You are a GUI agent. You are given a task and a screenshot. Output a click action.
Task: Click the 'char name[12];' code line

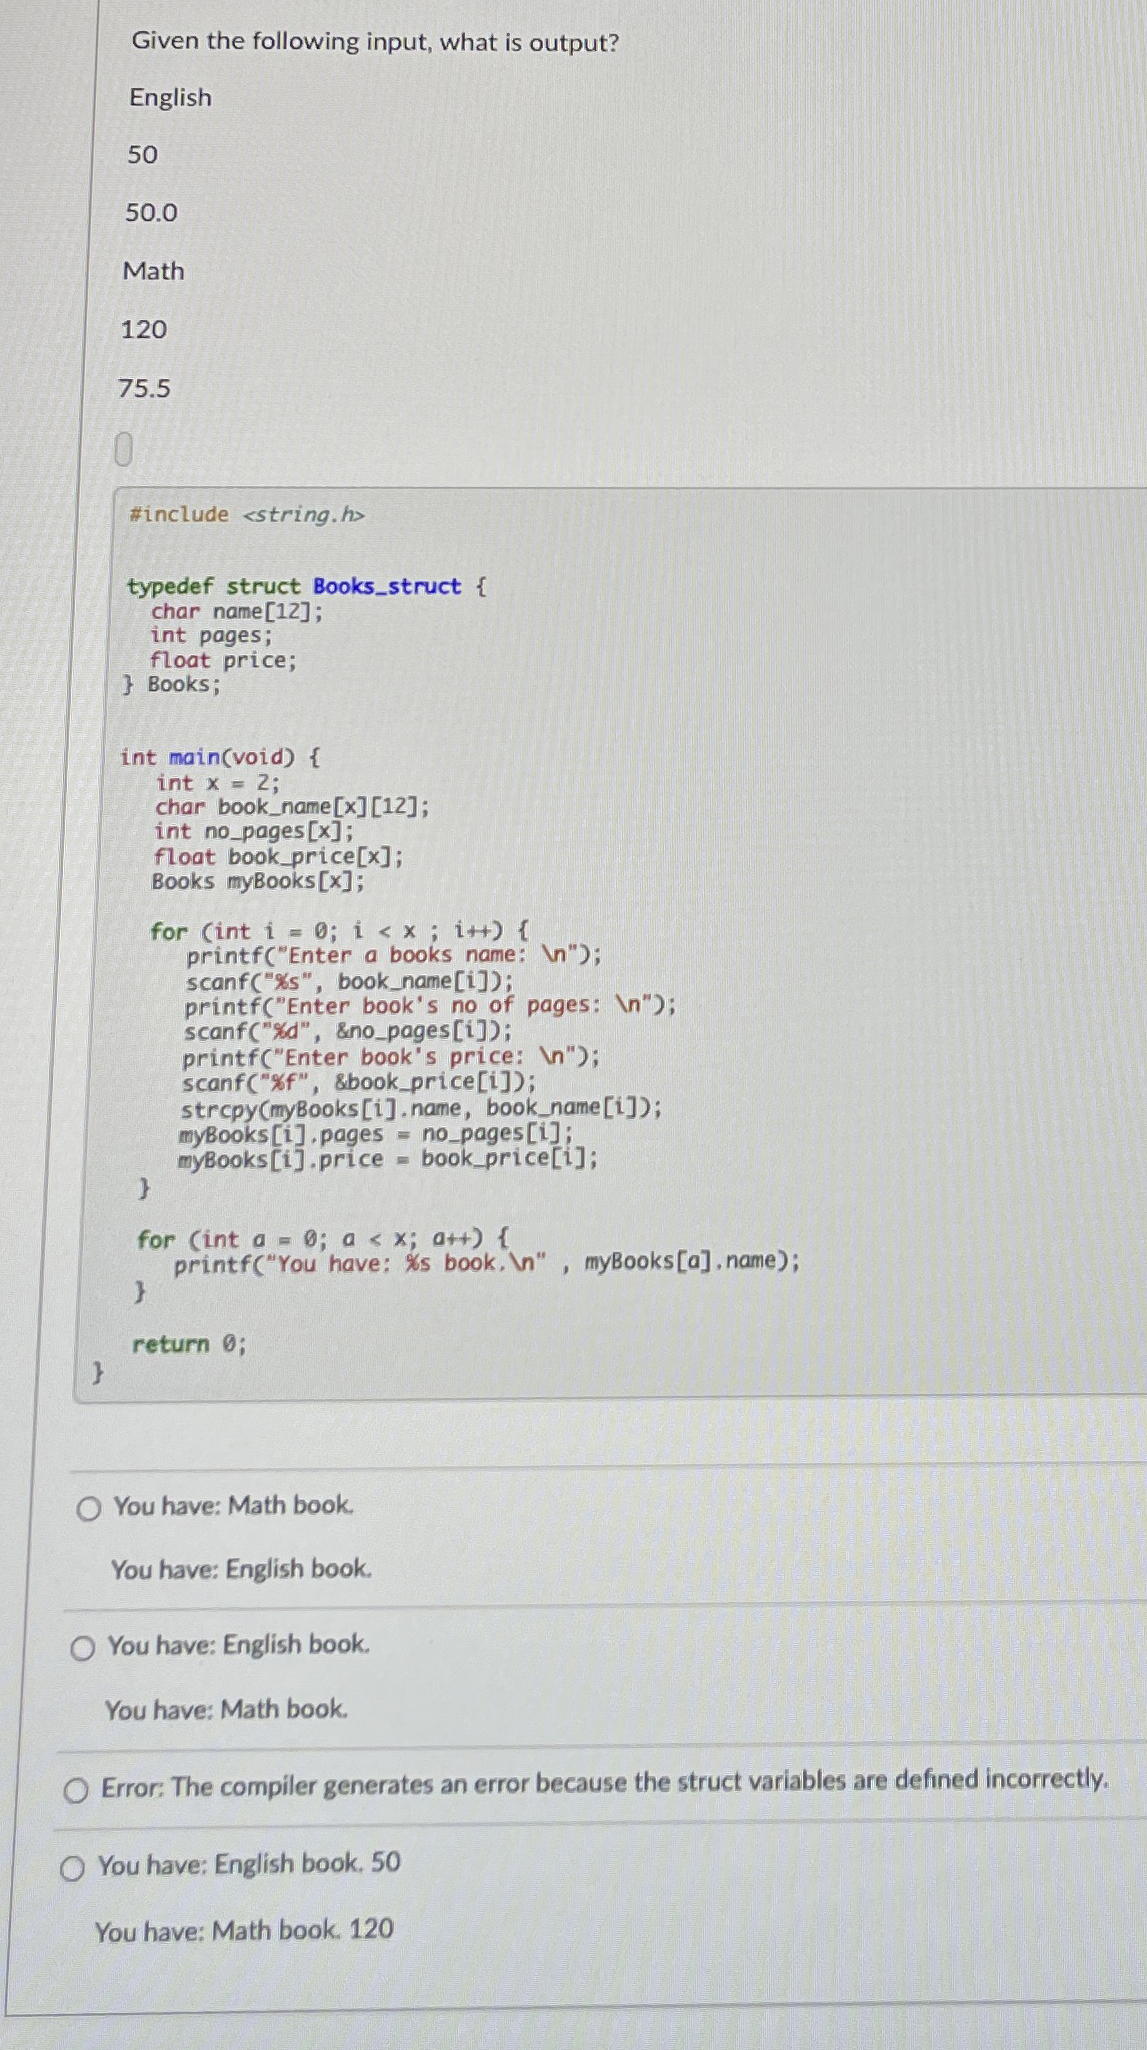(237, 611)
